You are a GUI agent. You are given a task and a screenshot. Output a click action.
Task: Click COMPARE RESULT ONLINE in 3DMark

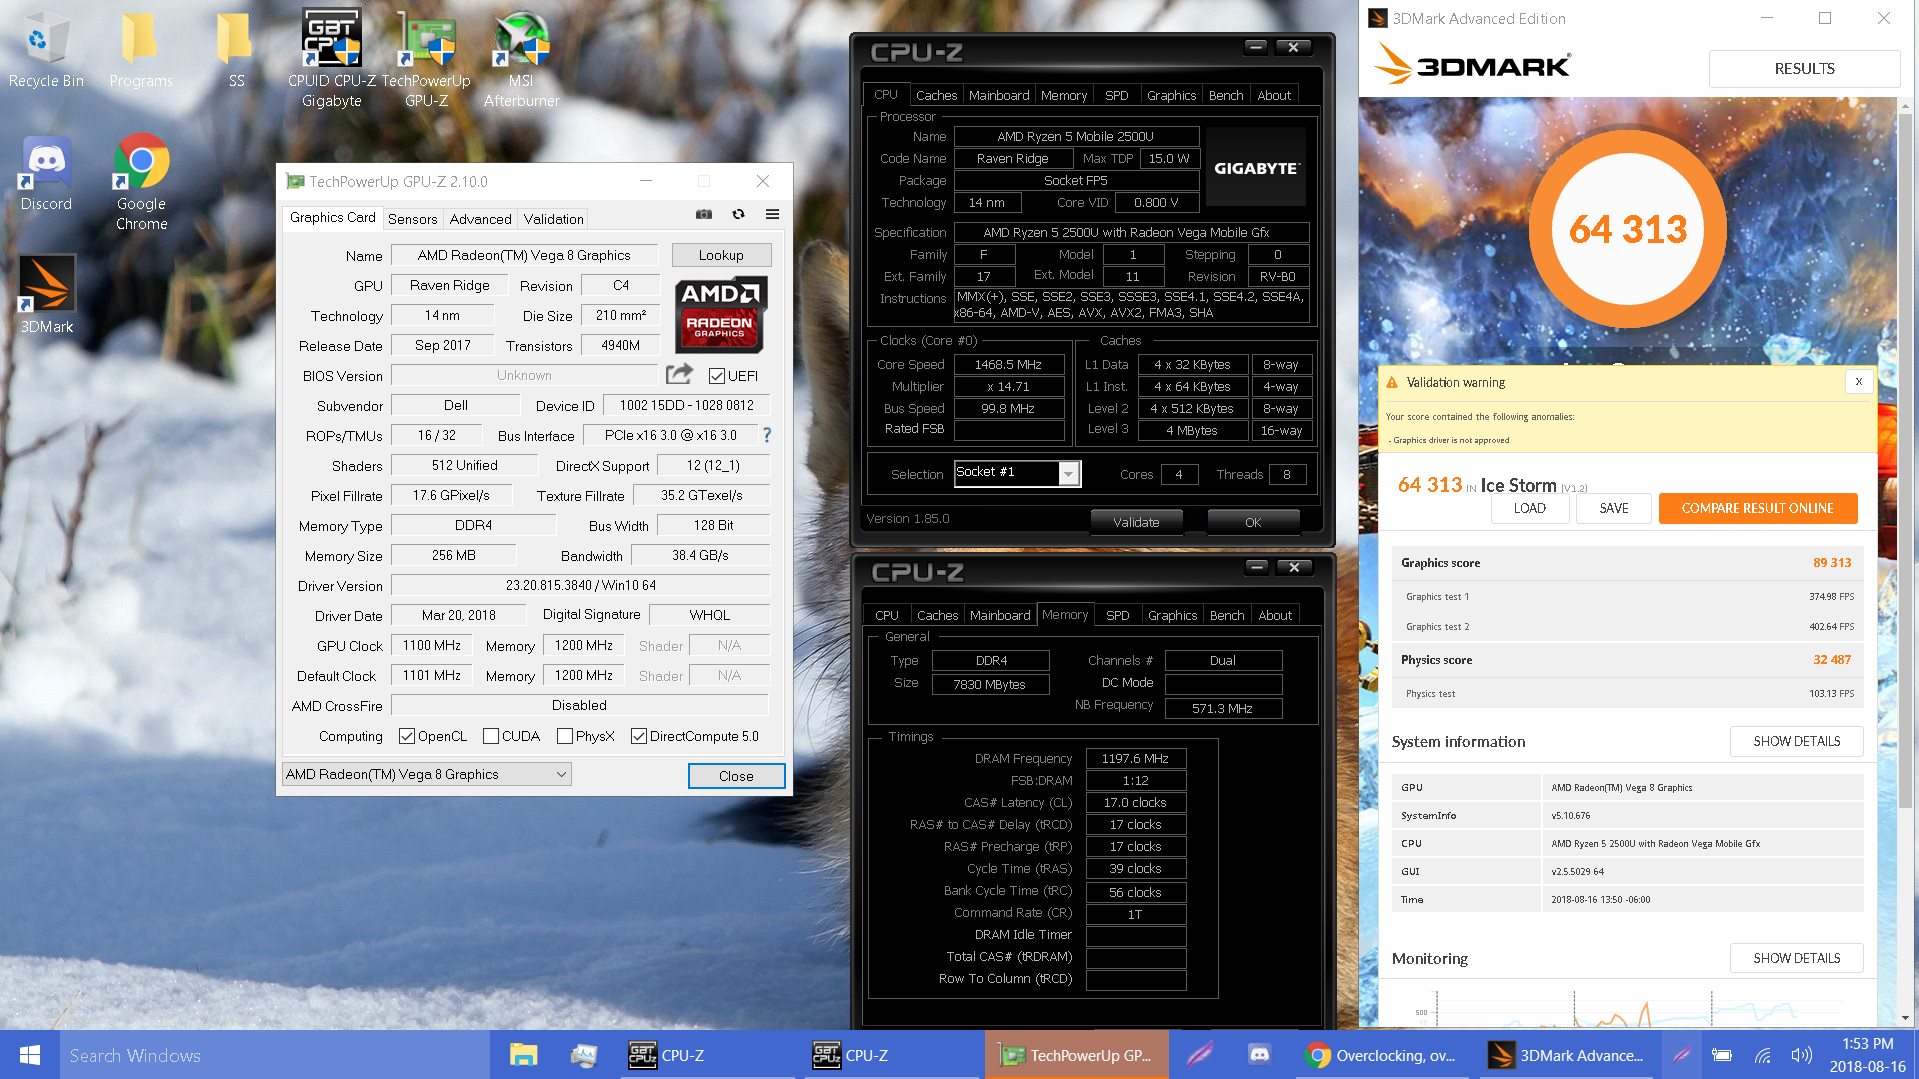pos(1757,508)
